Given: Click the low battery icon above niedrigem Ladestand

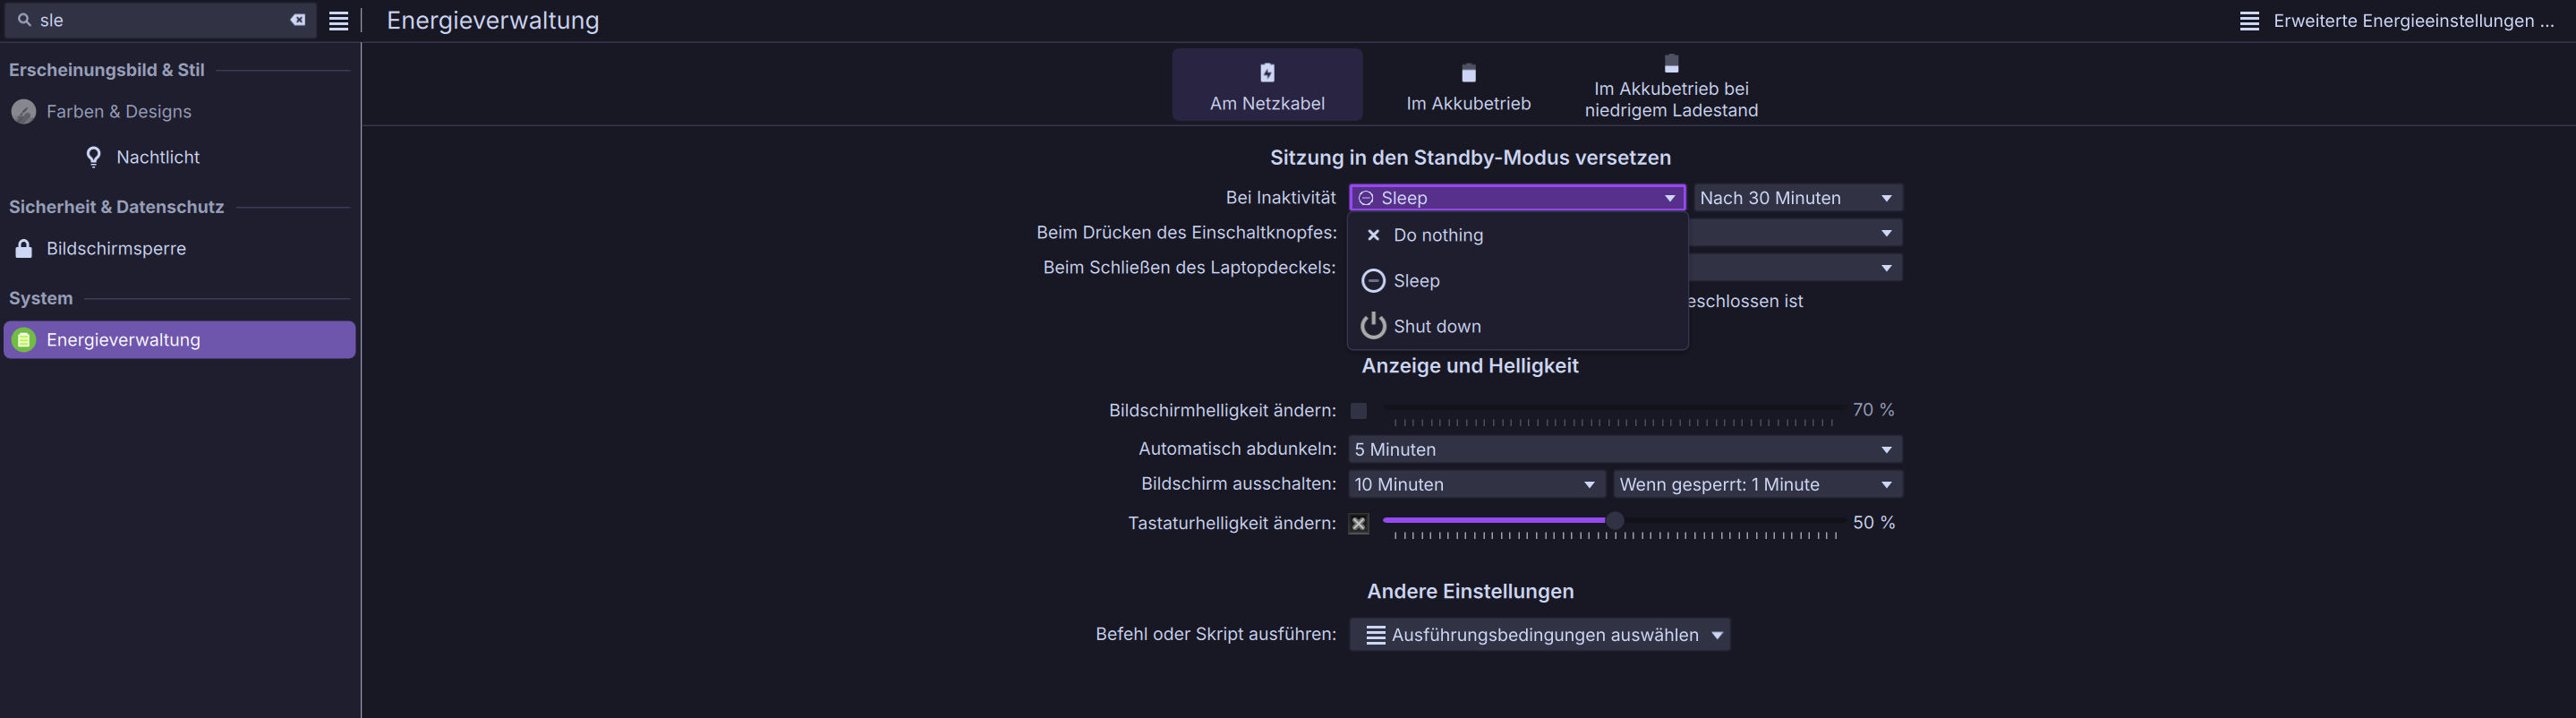Looking at the screenshot, I should coord(1671,63).
